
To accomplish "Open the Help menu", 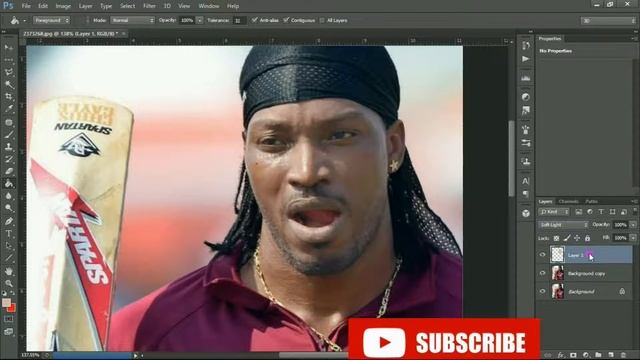I will tap(233, 6).
